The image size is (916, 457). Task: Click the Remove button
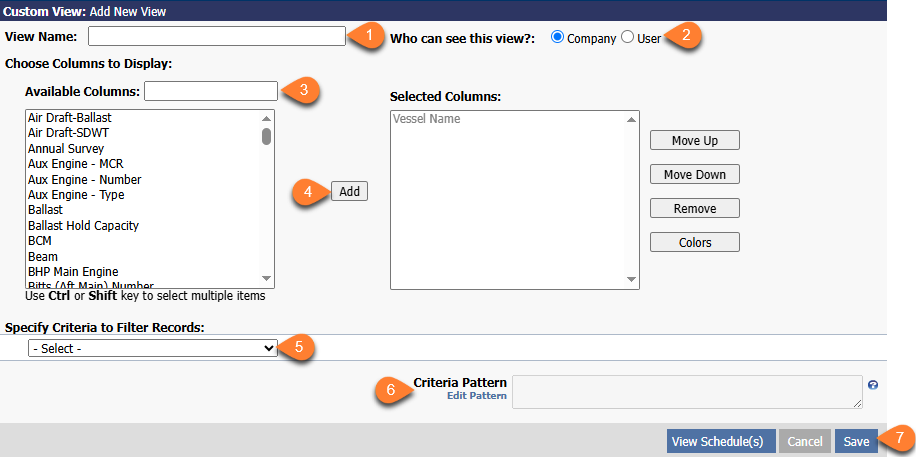(694, 208)
